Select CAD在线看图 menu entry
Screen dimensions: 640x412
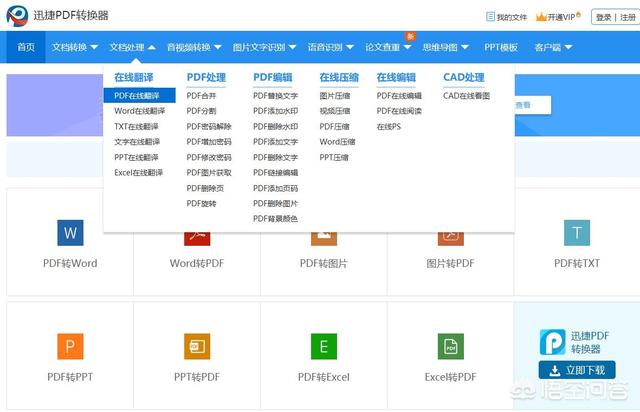click(466, 96)
